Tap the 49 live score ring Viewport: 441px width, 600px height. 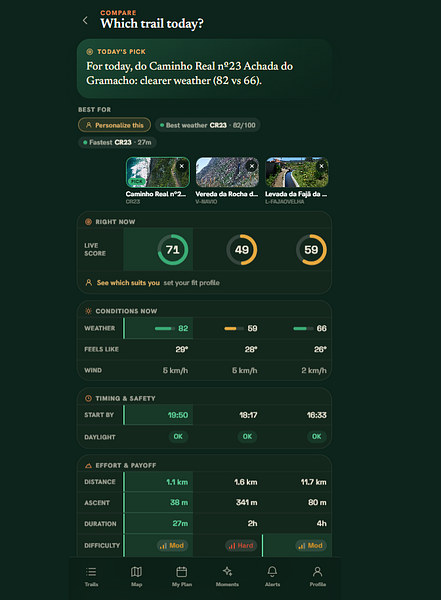(242, 250)
